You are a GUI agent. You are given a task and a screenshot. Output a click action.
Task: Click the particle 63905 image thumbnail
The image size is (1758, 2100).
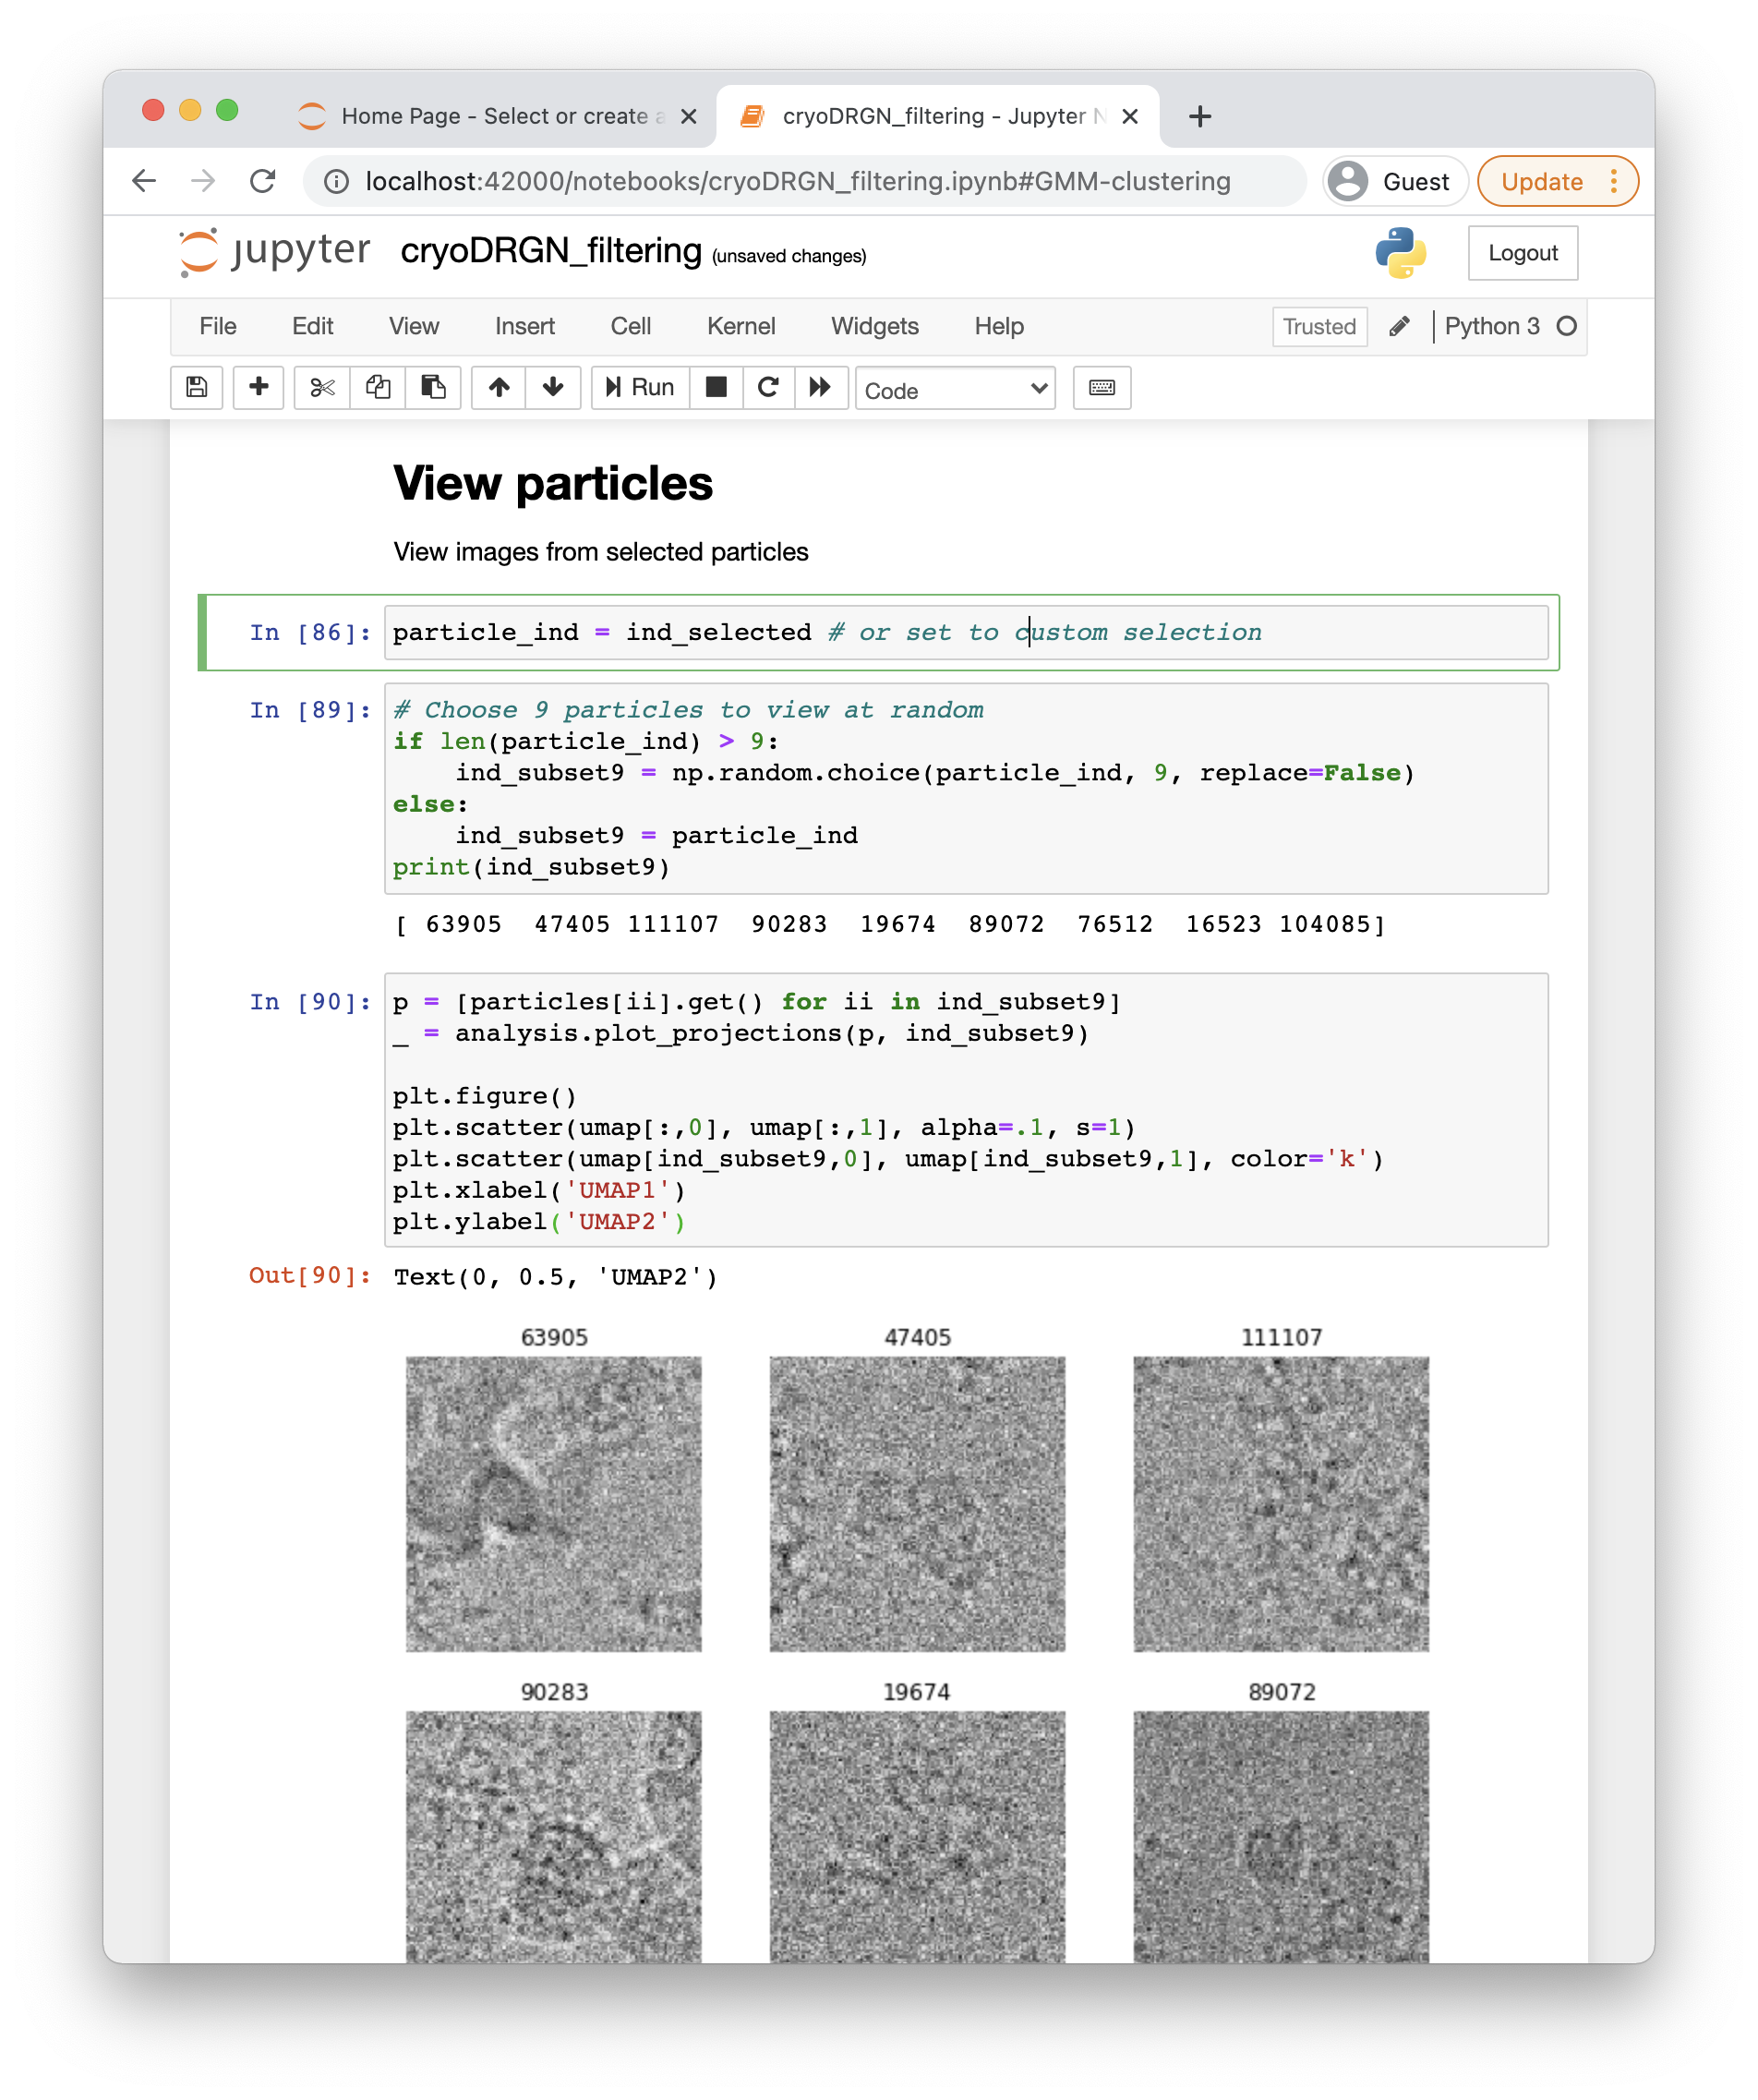coord(553,1503)
